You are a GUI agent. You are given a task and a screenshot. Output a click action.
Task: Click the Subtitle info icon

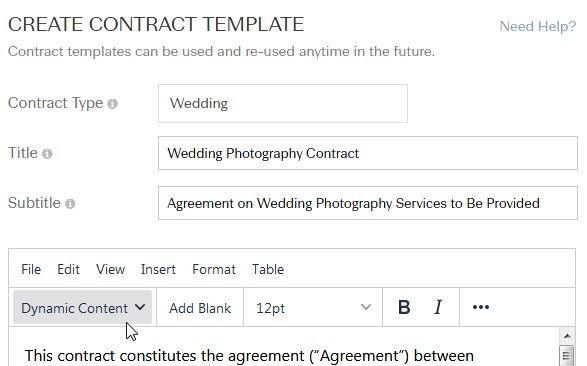click(x=70, y=204)
